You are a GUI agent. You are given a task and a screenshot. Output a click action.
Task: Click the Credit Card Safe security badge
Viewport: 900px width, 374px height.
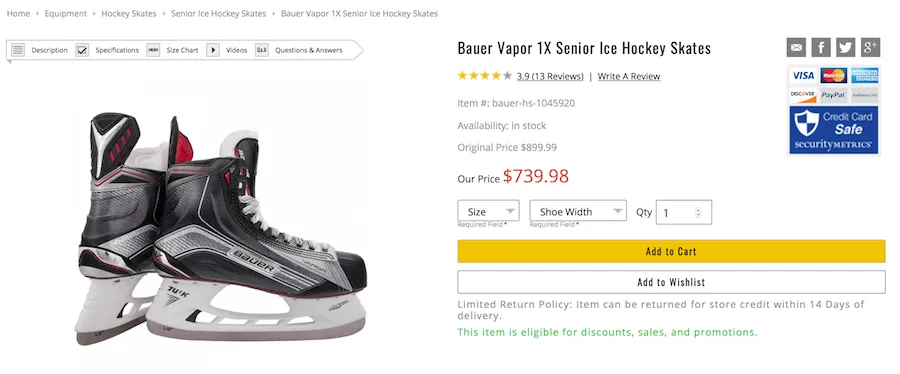click(x=833, y=130)
